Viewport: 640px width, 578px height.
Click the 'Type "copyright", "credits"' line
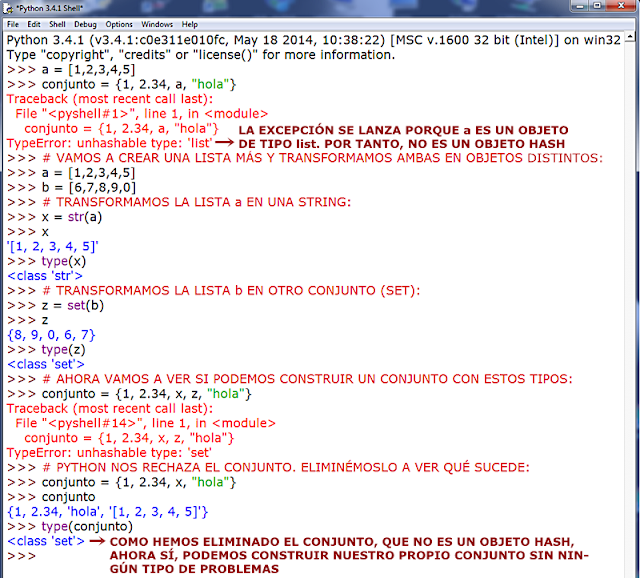point(200,55)
